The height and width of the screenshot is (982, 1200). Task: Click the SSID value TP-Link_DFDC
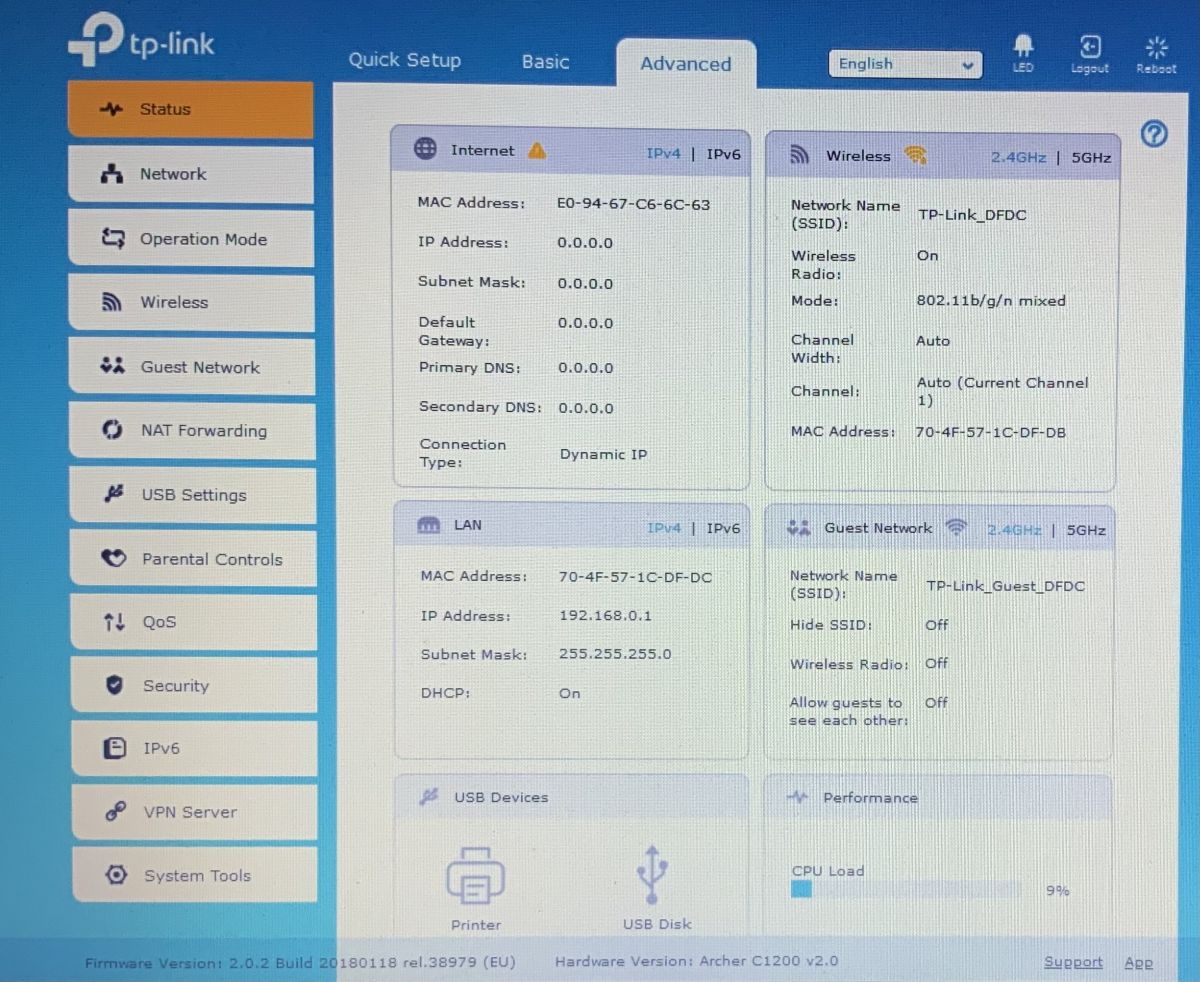point(972,215)
